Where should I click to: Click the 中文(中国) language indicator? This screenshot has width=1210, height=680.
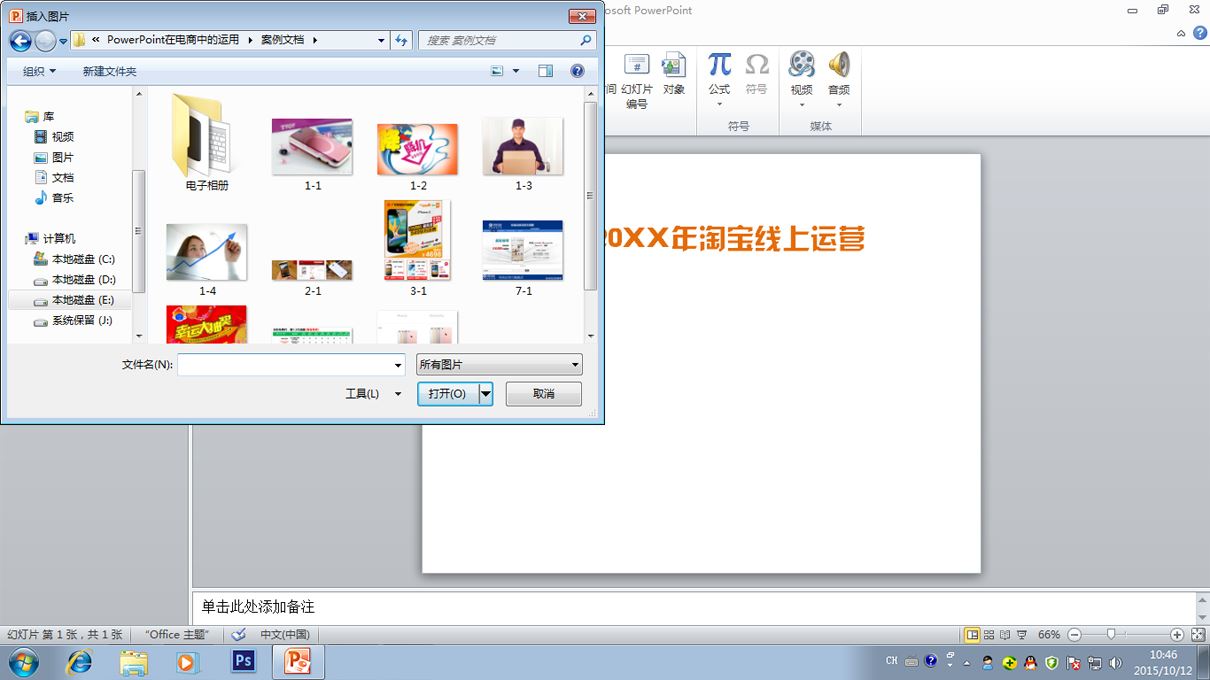click(x=285, y=635)
